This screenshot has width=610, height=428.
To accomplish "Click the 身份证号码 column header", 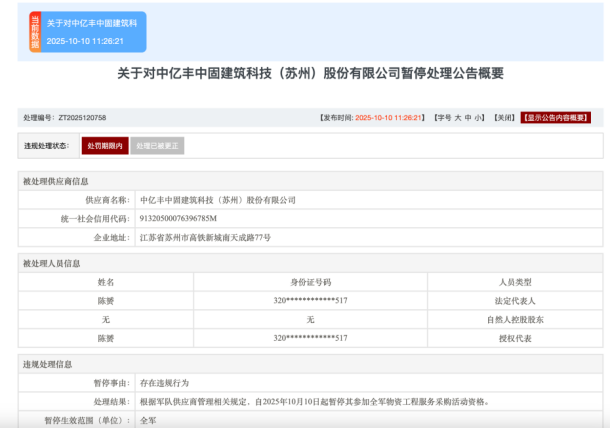I will coord(310,282).
